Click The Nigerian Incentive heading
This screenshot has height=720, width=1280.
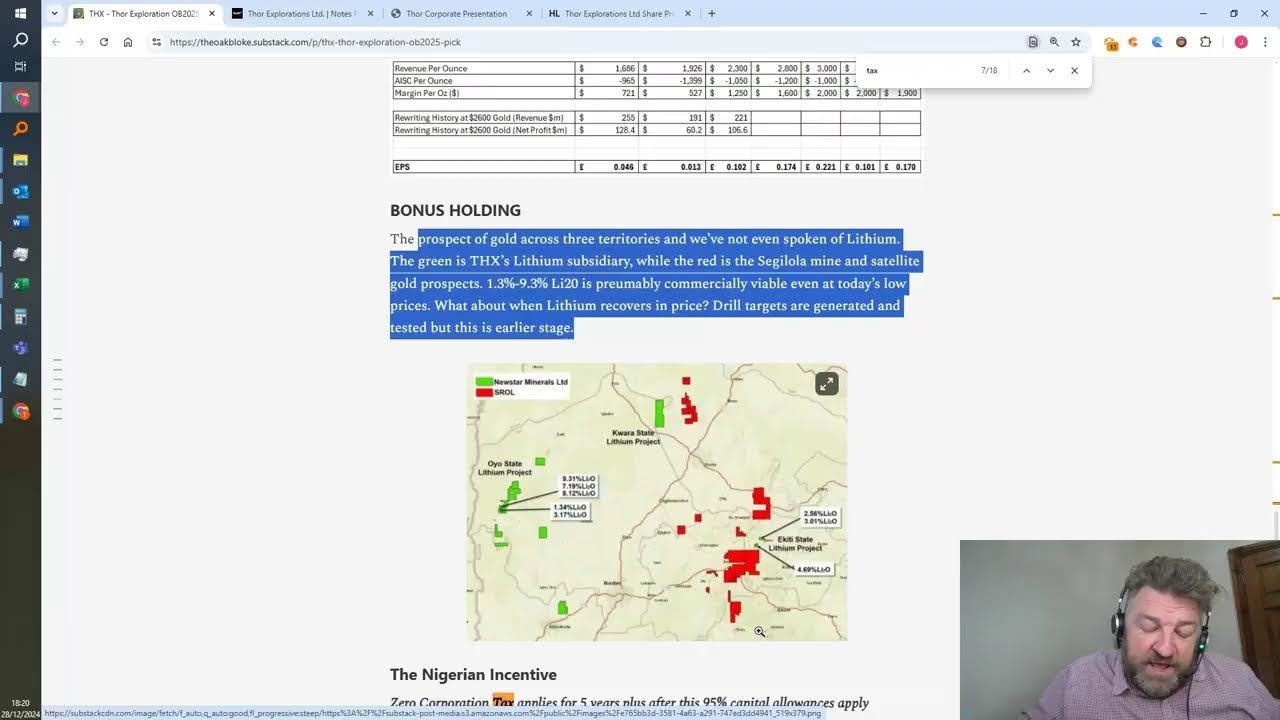(x=473, y=675)
